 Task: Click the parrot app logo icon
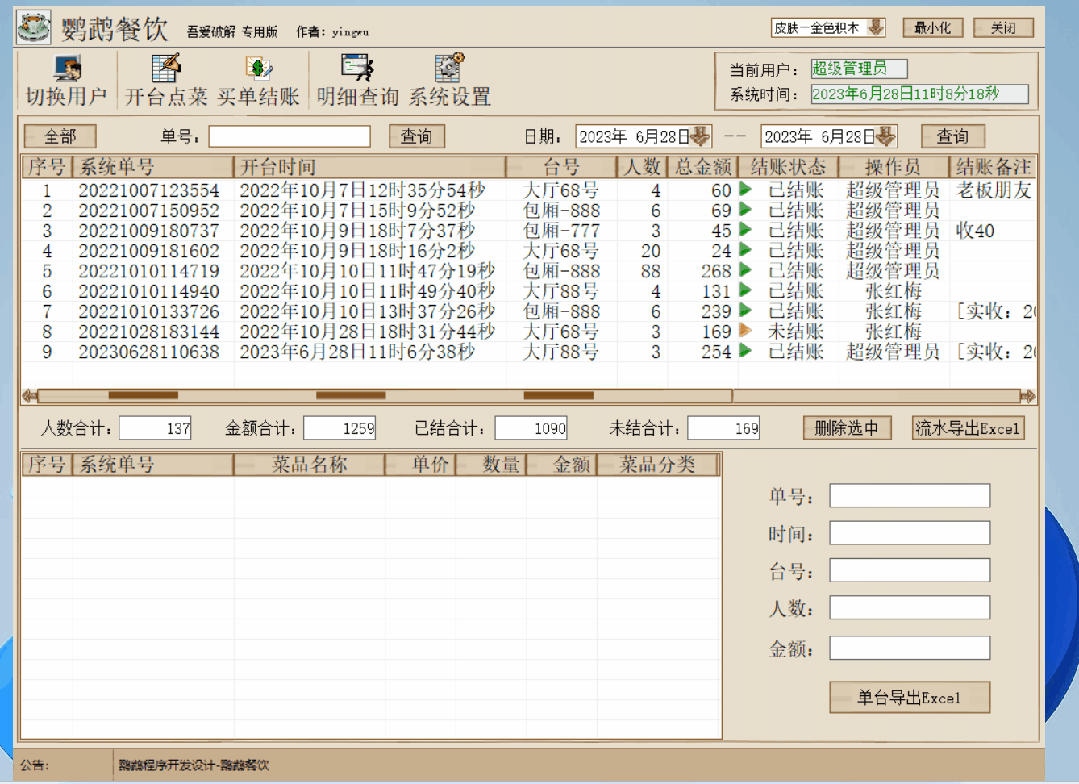tap(34, 28)
